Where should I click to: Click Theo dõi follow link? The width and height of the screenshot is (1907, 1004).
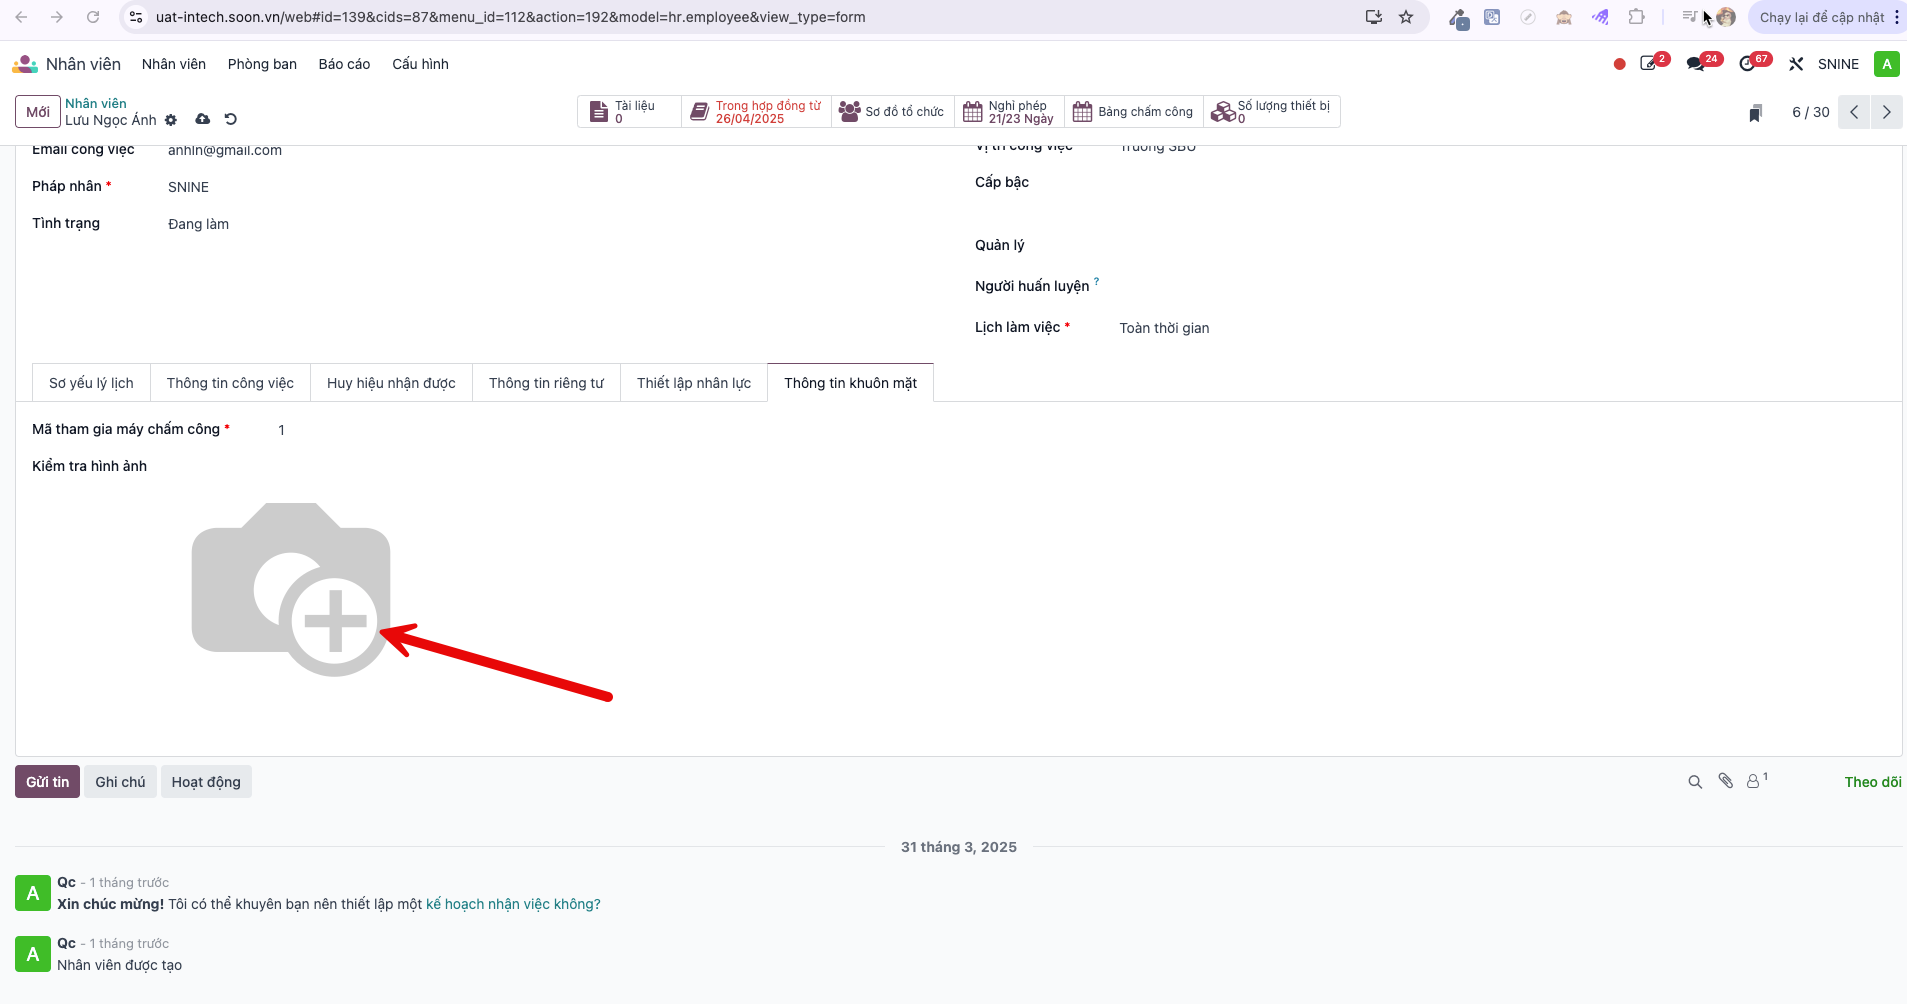coord(1873,782)
